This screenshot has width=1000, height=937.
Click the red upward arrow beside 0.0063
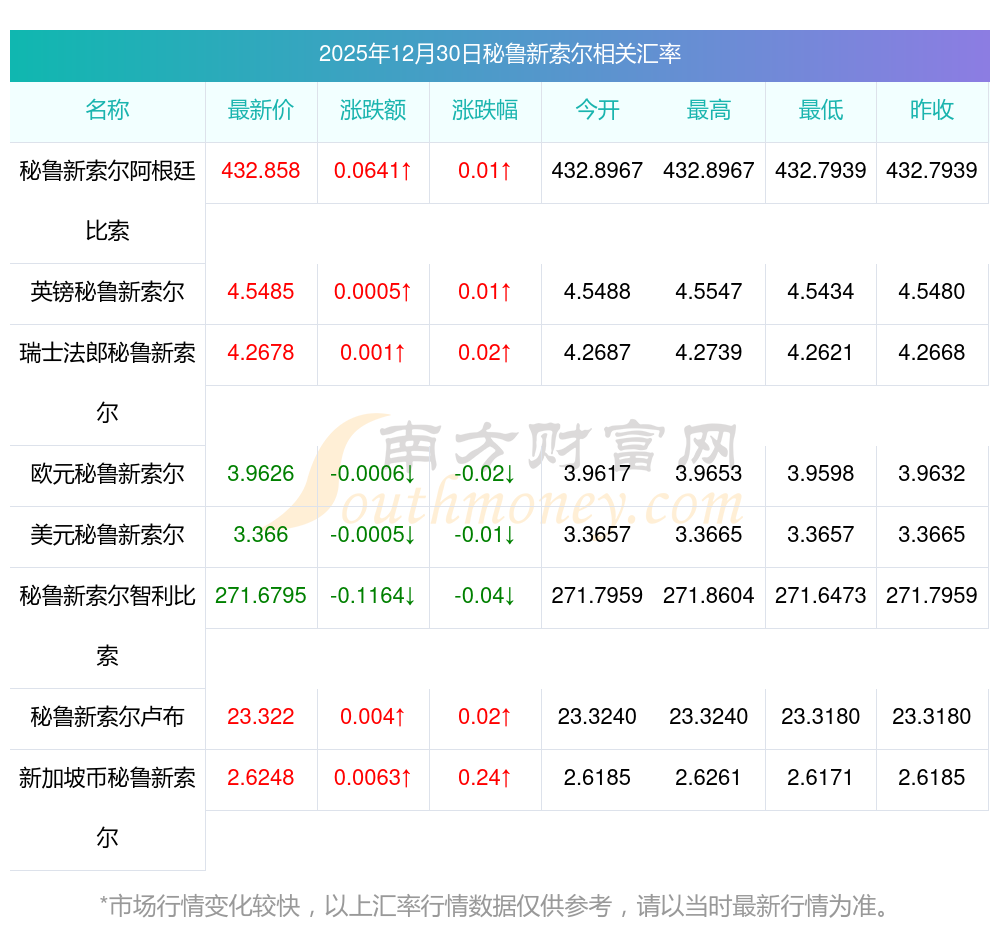click(406, 778)
